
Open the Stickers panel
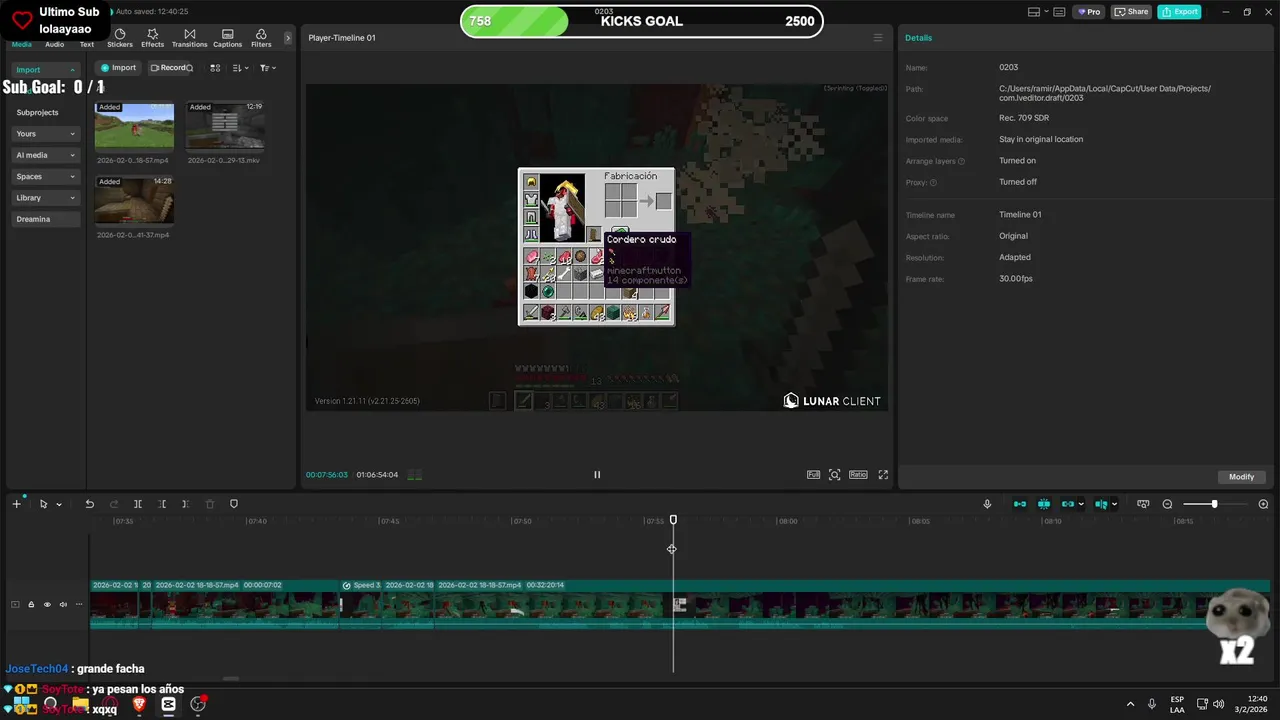pyautogui.click(x=120, y=38)
